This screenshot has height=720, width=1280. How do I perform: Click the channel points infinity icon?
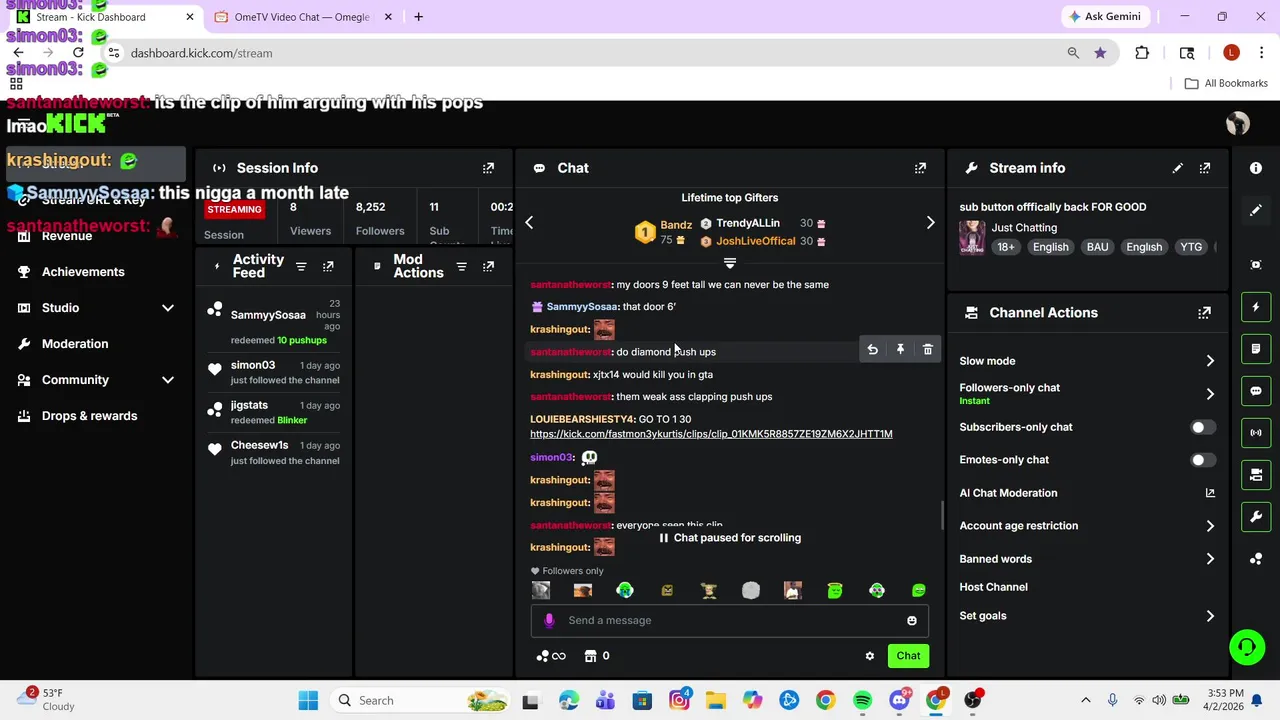coord(552,656)
